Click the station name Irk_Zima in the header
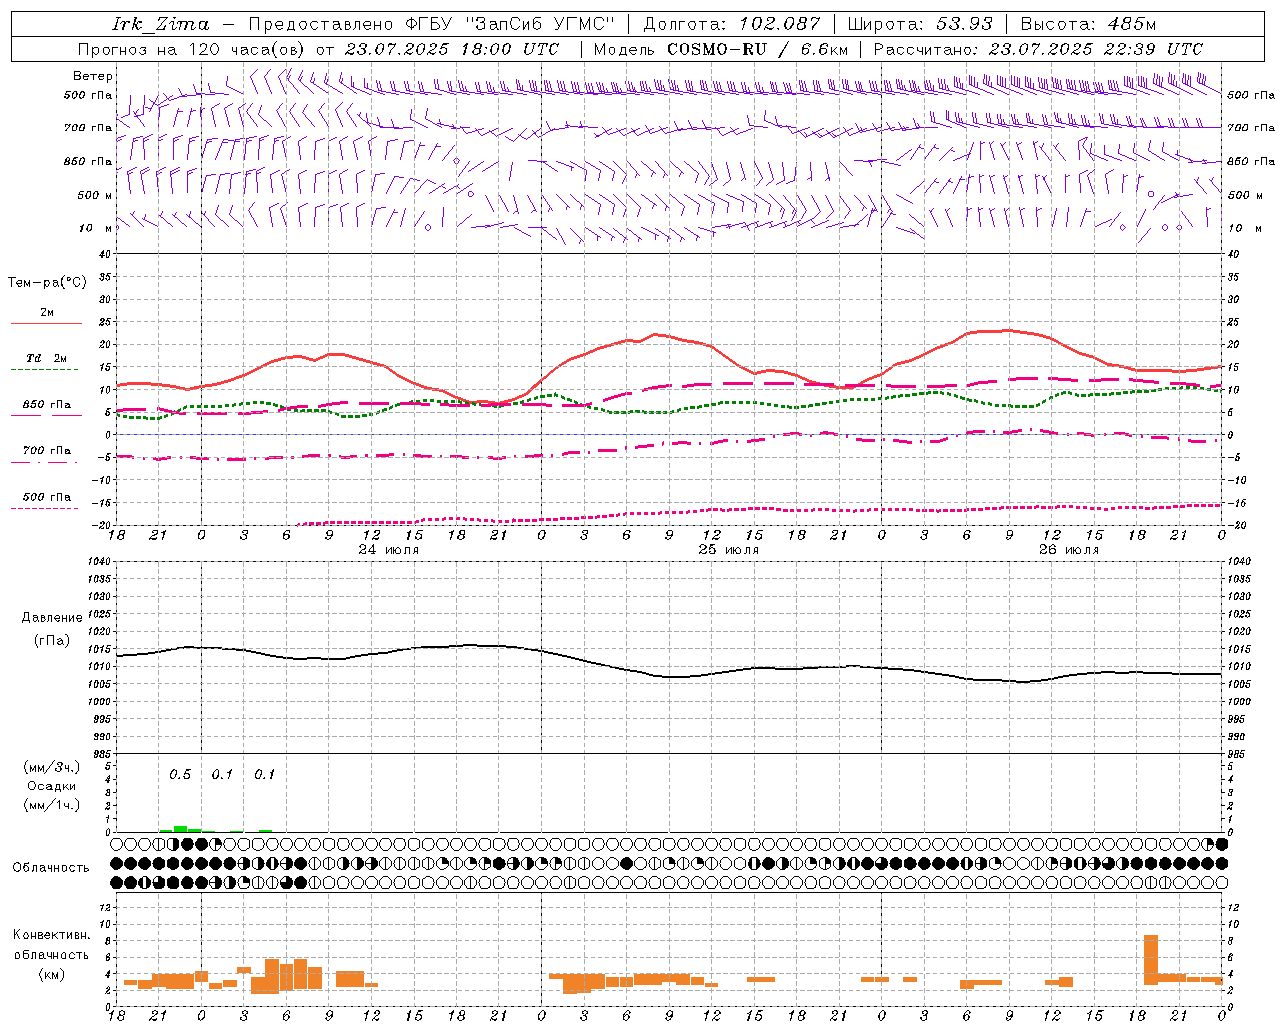 (161, 23)
